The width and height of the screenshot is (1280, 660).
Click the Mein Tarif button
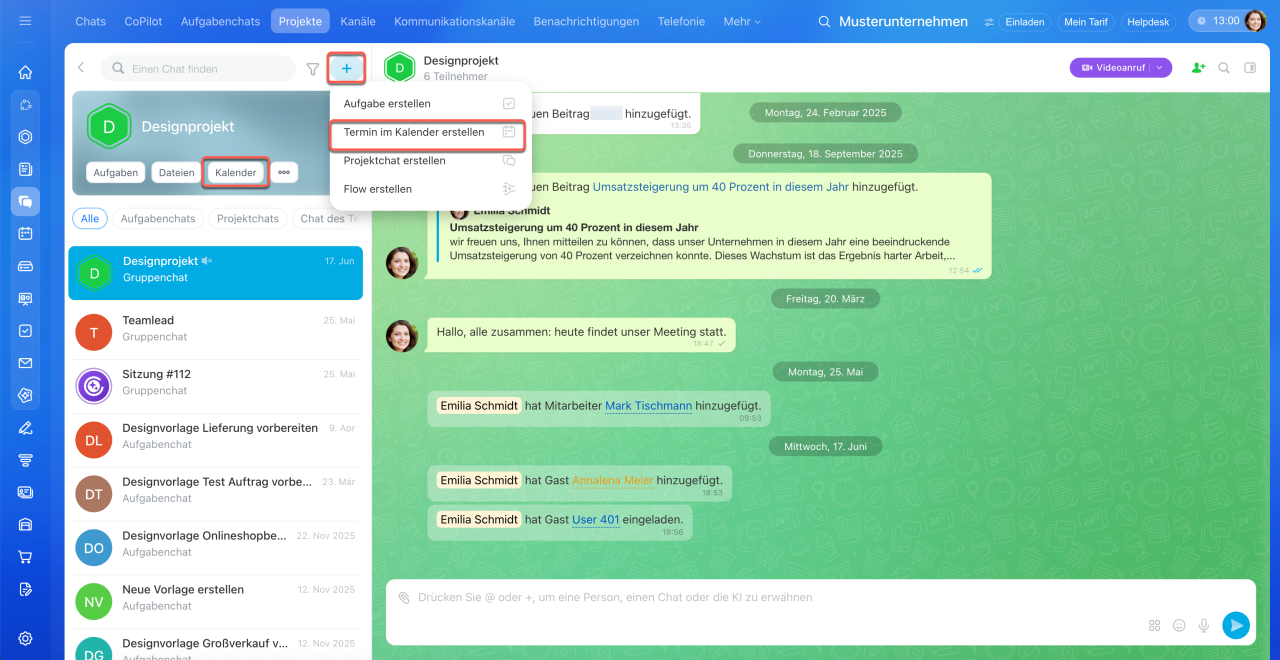point(1086,21)
